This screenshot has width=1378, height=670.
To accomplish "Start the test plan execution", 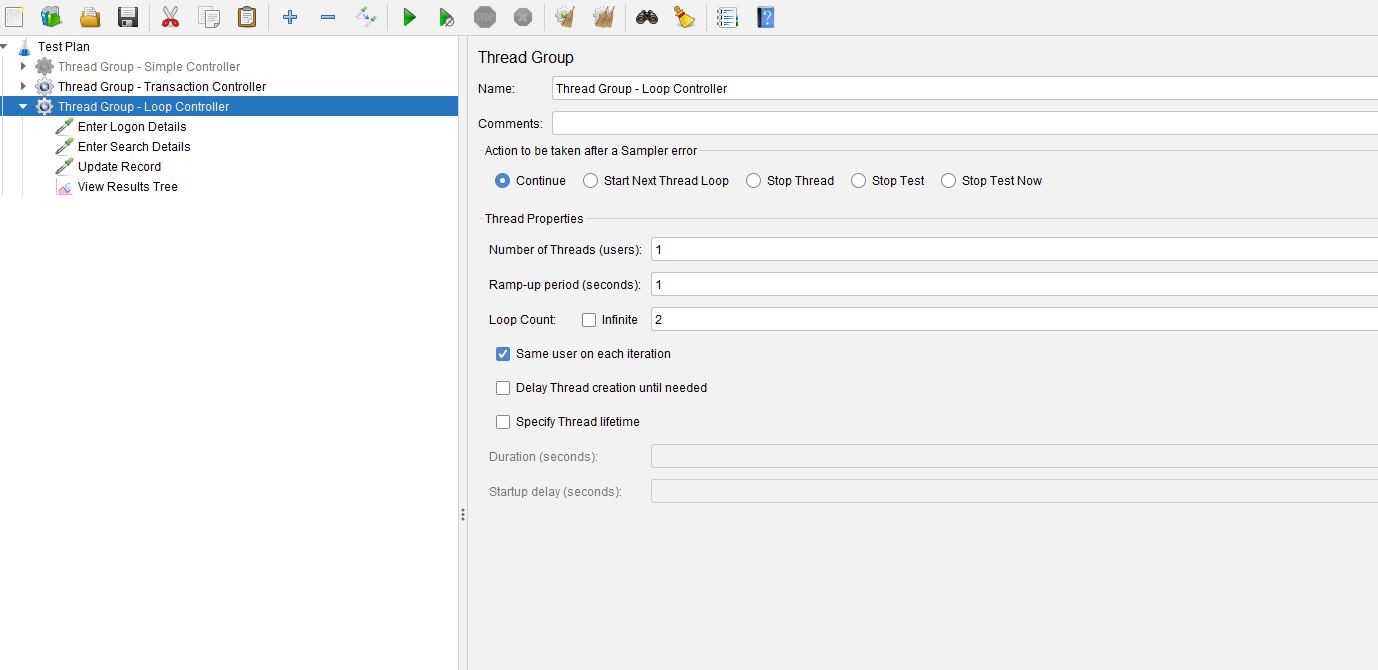I will pos(409,17).
